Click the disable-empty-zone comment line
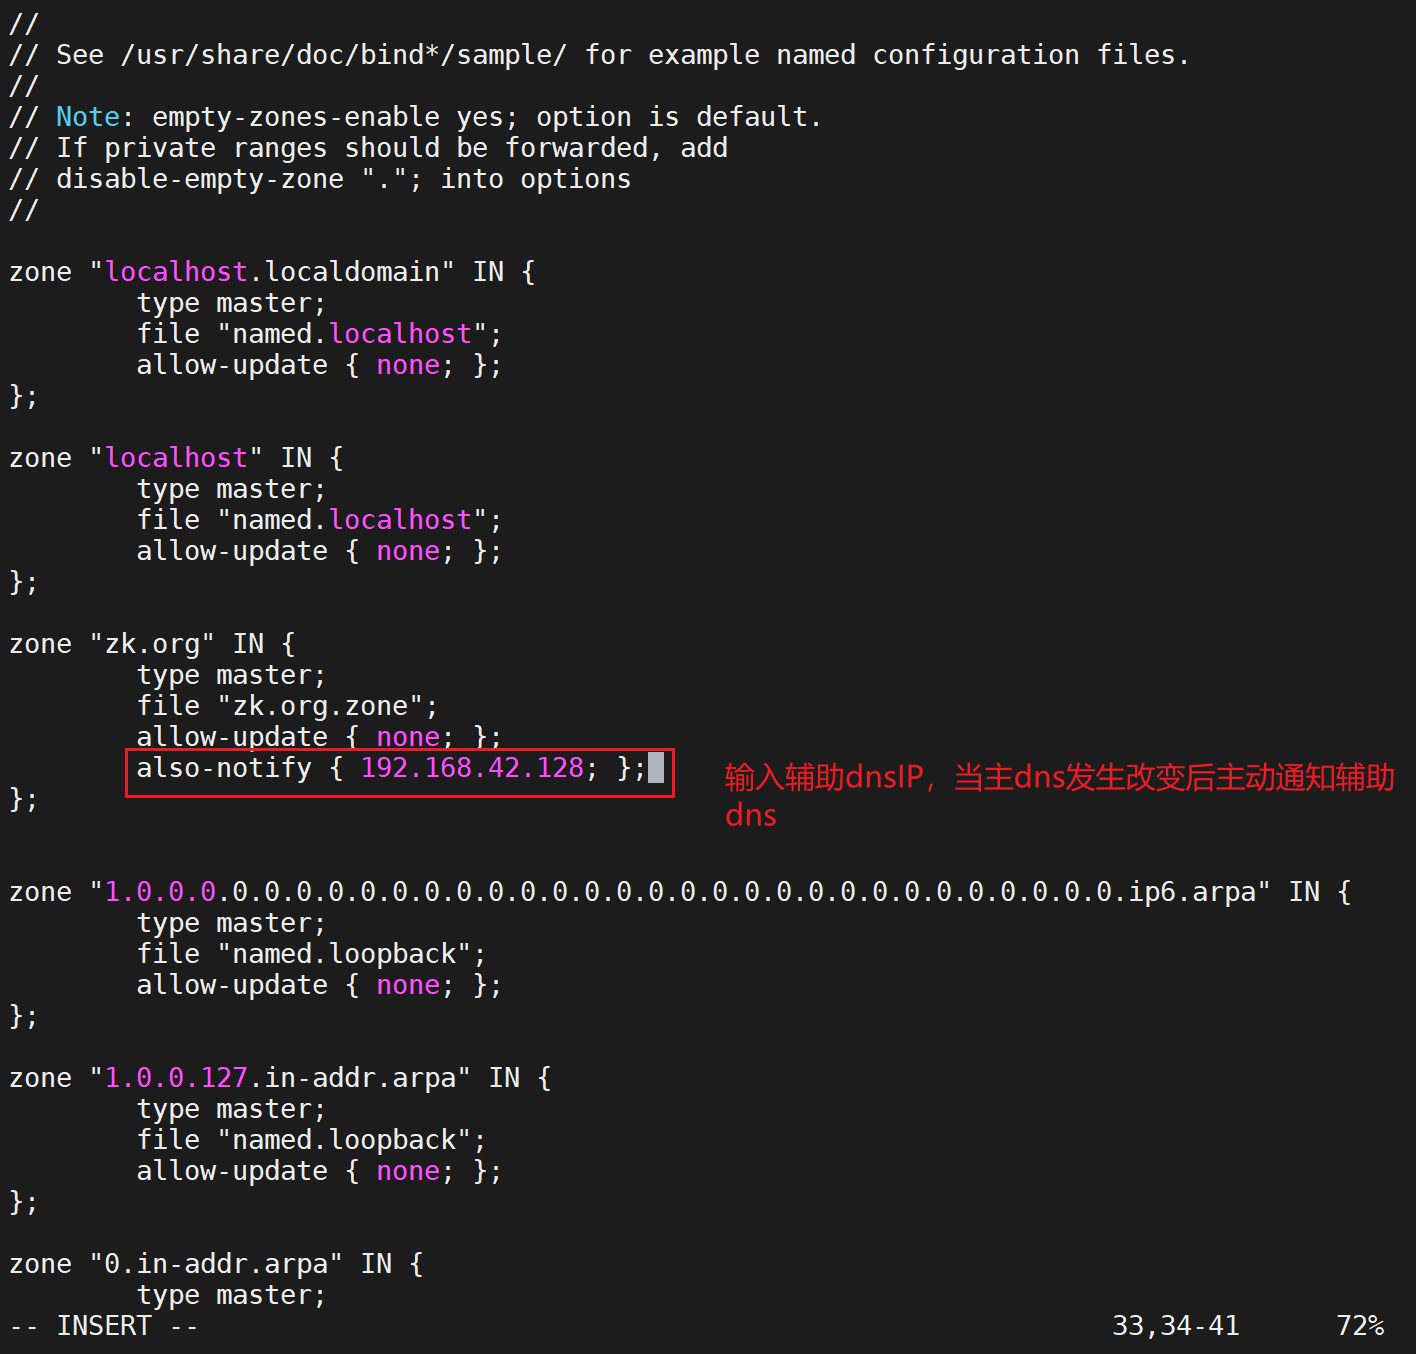Viewport: 1416px width, 1354px height. pos(320,179)
